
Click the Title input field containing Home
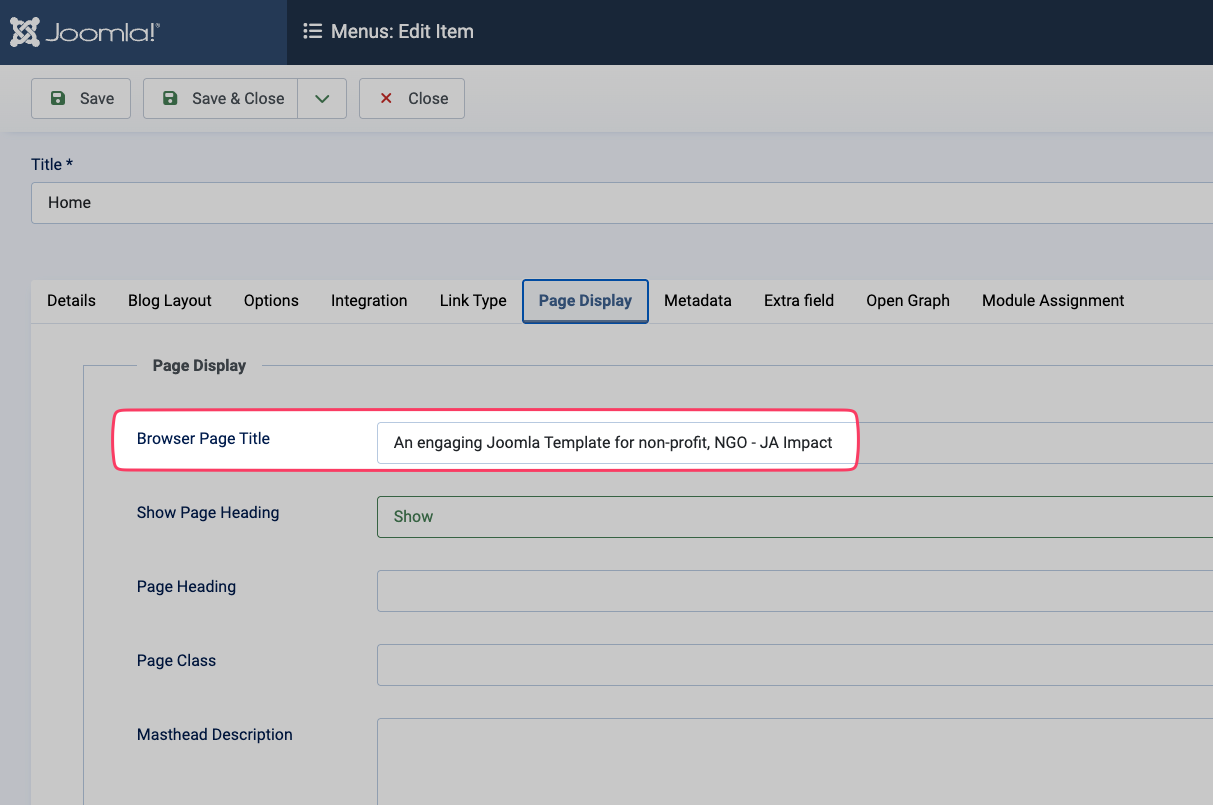coord(620,203)
